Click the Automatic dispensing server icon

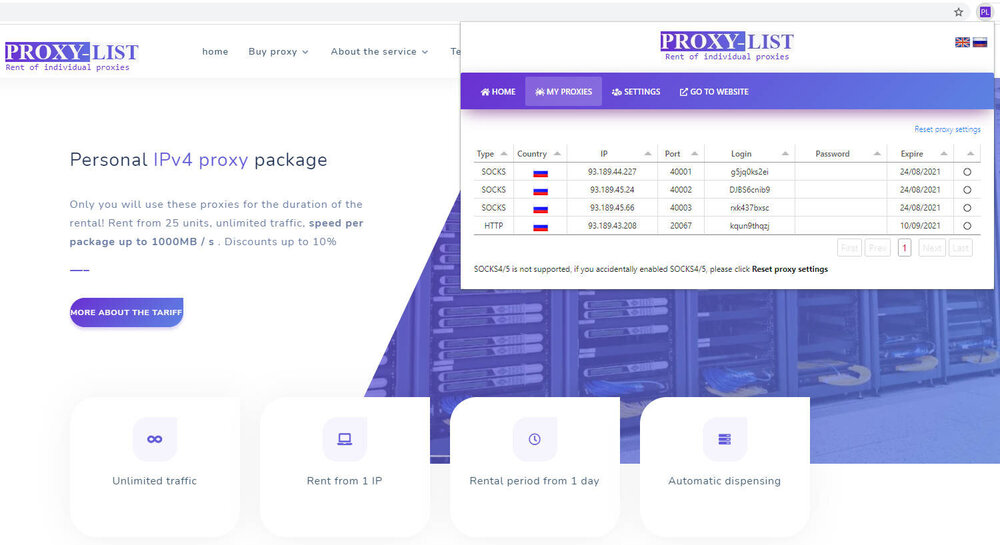[x=724, y=439]
